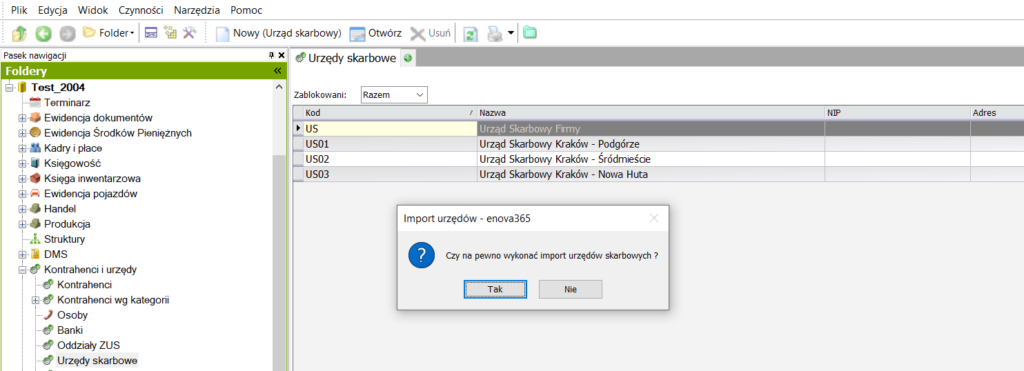Screen dimensions: 1024x371
Task: Click the go up one level folder icon
Action: point(20,33)
